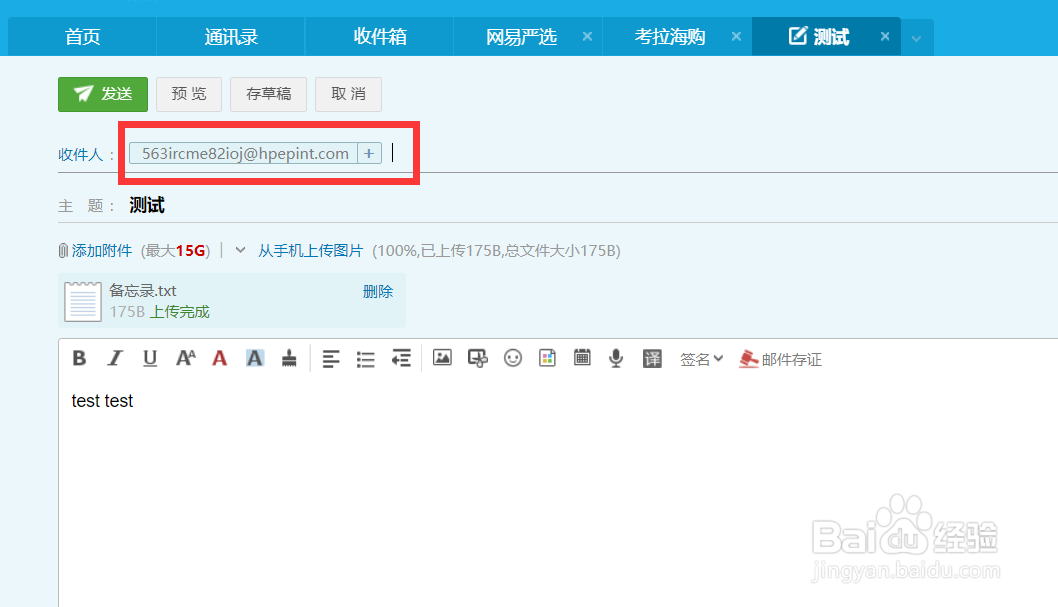Expand the 签名 signature dropdown

pyautogui.click(x=702, y=358)
